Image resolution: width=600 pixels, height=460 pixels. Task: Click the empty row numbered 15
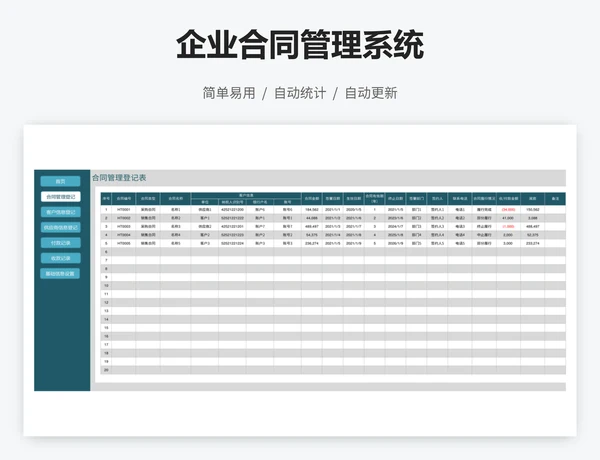pyautogui.click(x=333, y=328)
